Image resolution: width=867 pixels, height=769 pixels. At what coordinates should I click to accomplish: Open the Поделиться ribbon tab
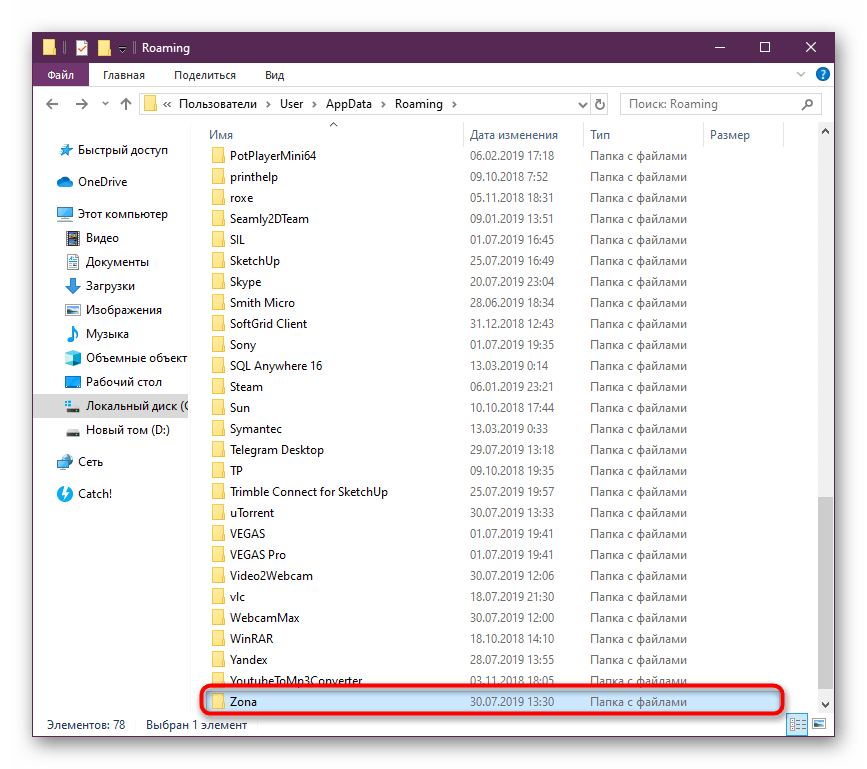[205, 75]
